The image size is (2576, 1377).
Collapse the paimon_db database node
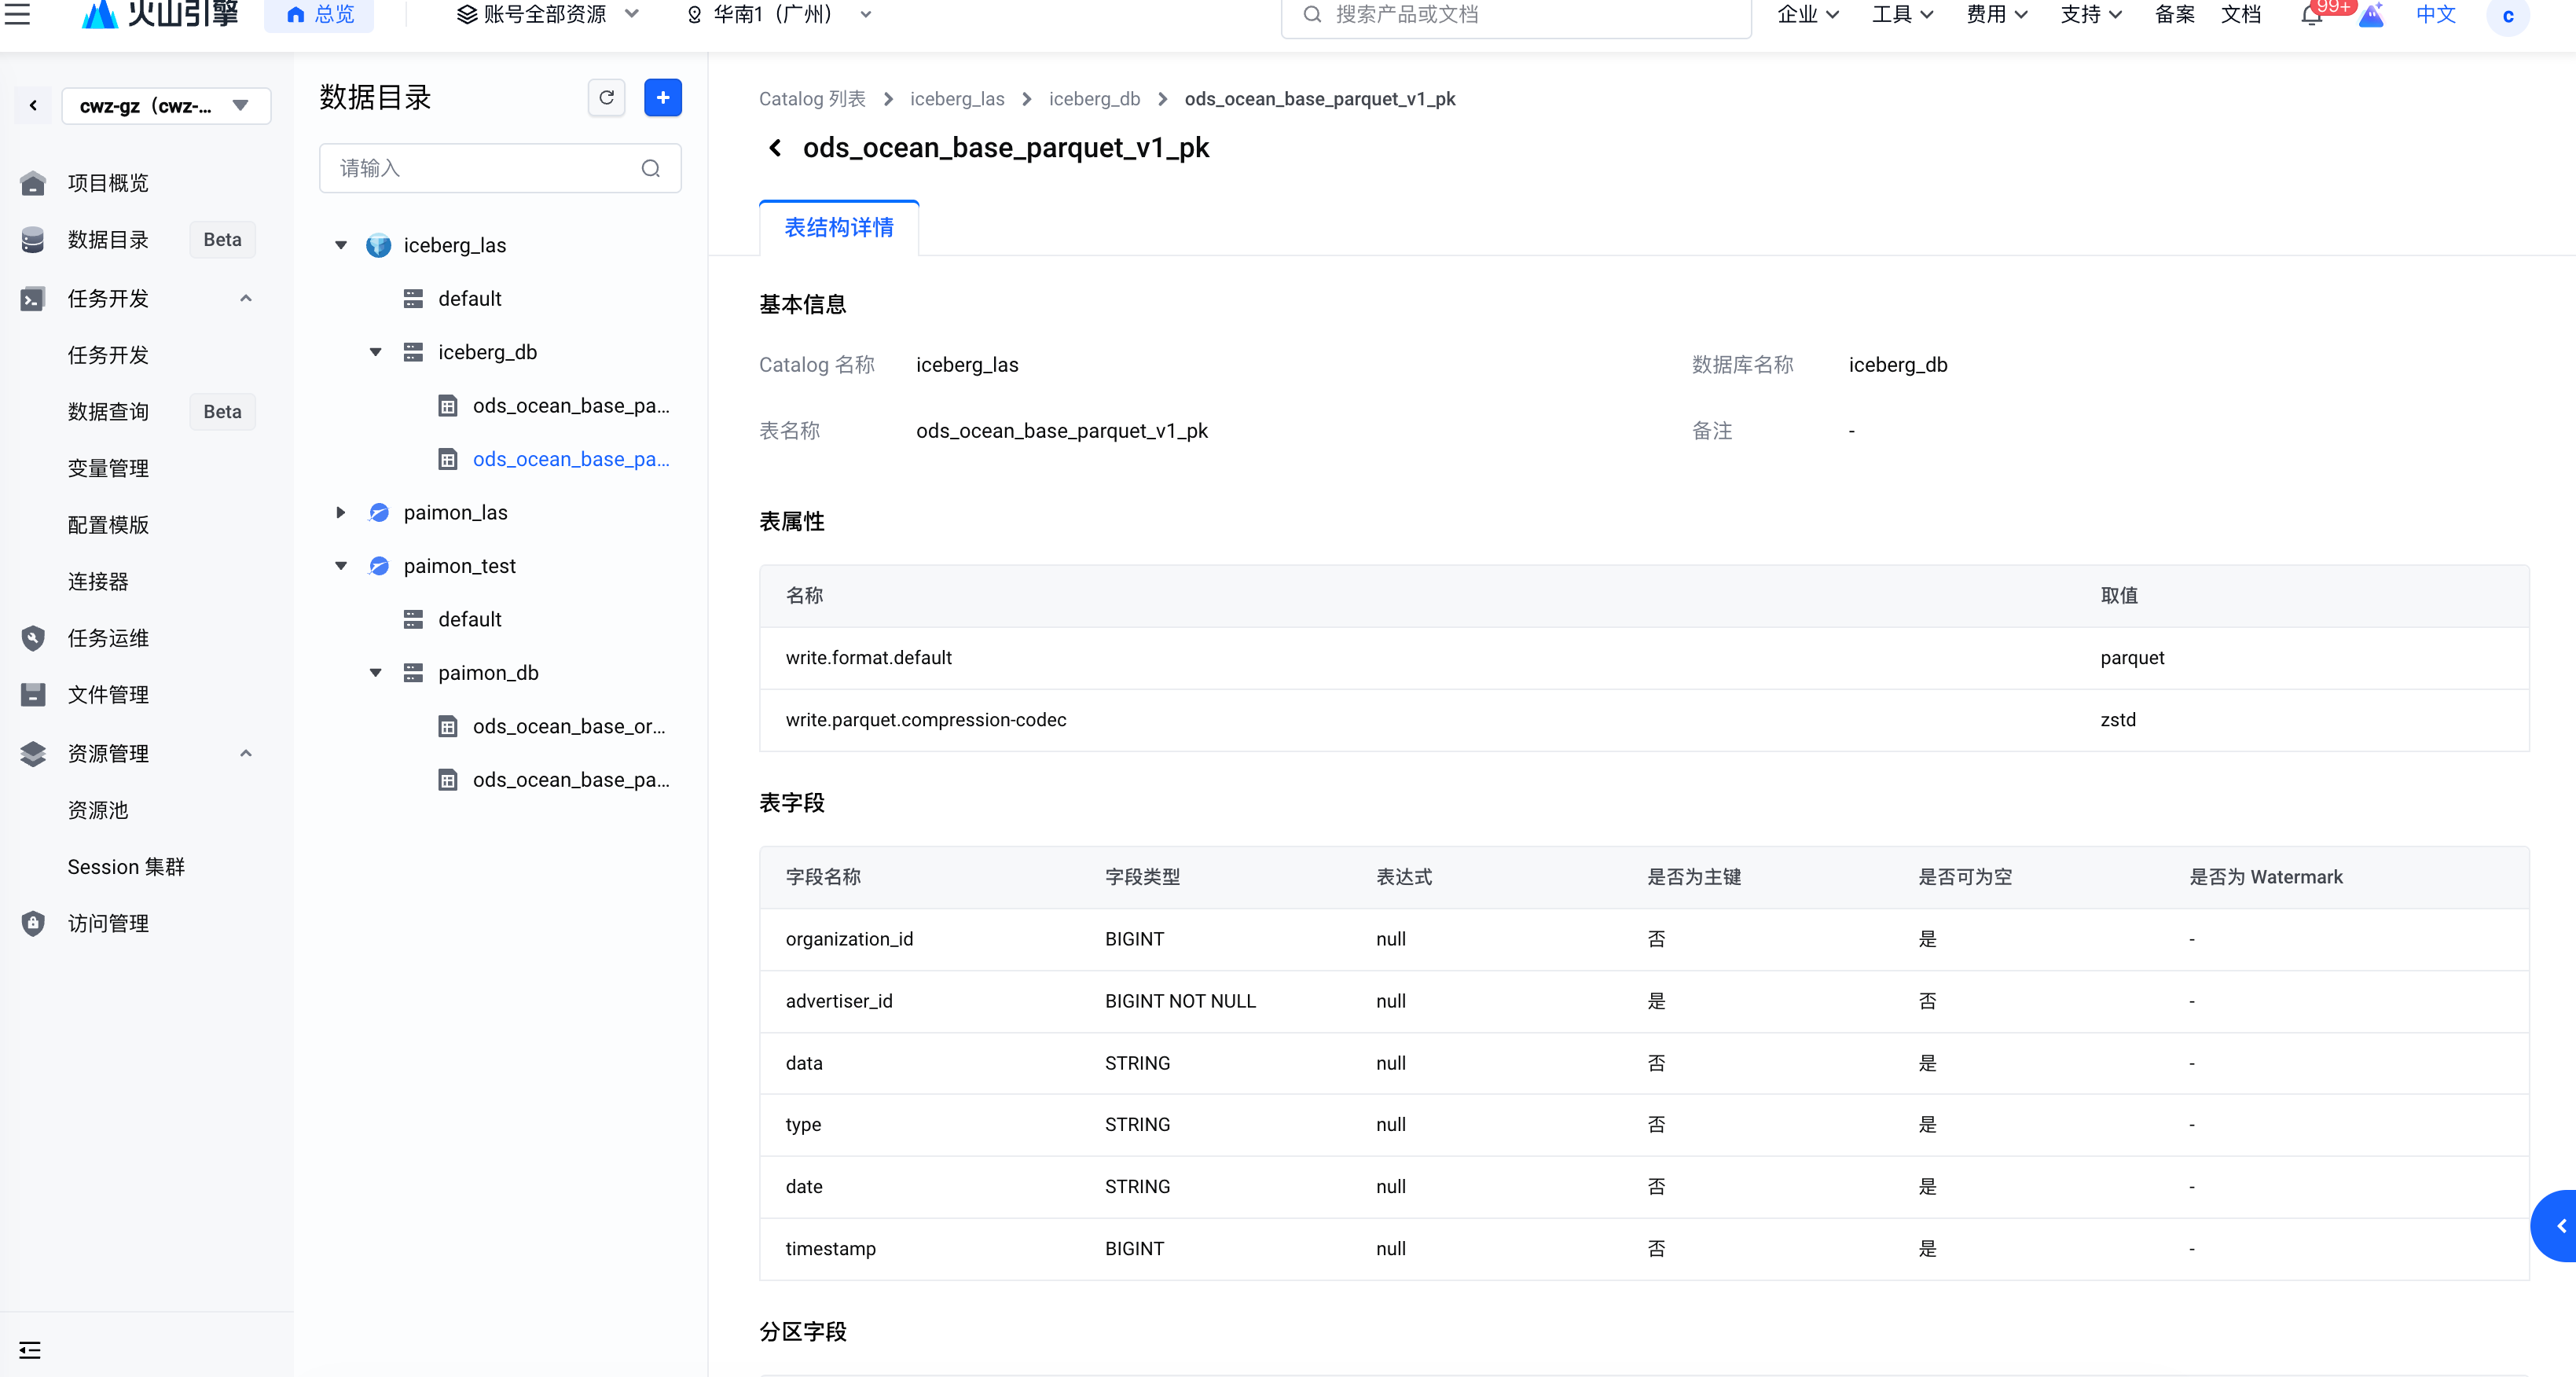click(x=376, y=673)
